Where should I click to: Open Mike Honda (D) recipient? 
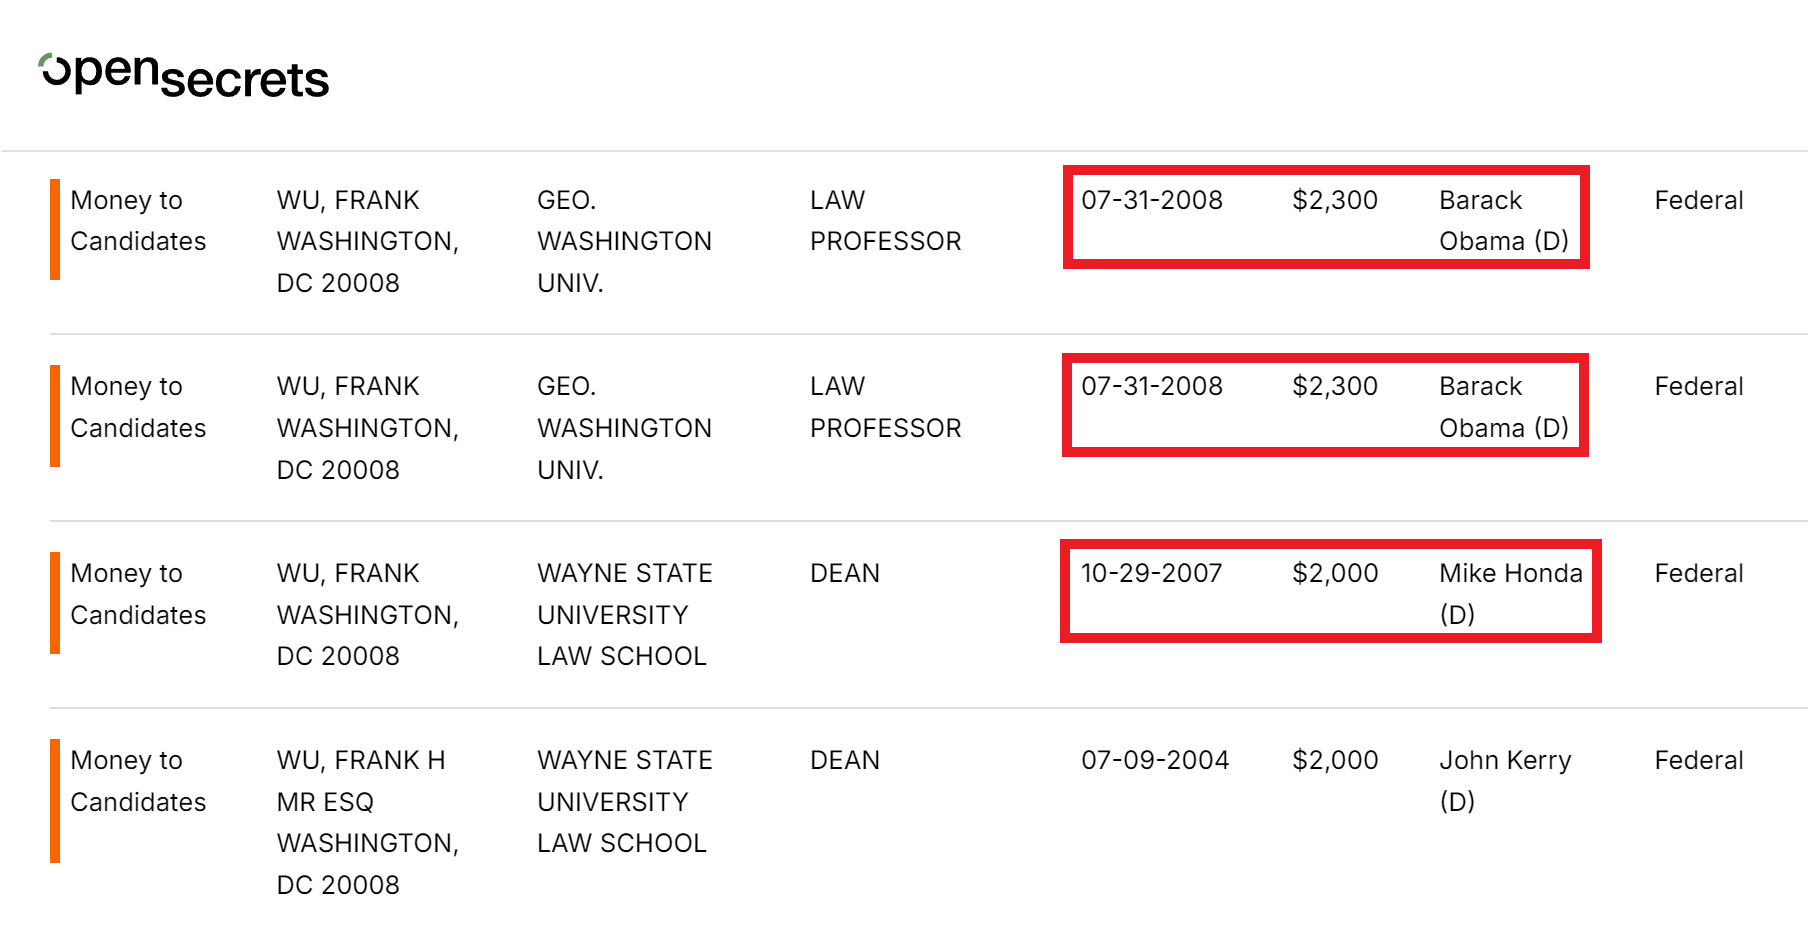click(1511, 594)
